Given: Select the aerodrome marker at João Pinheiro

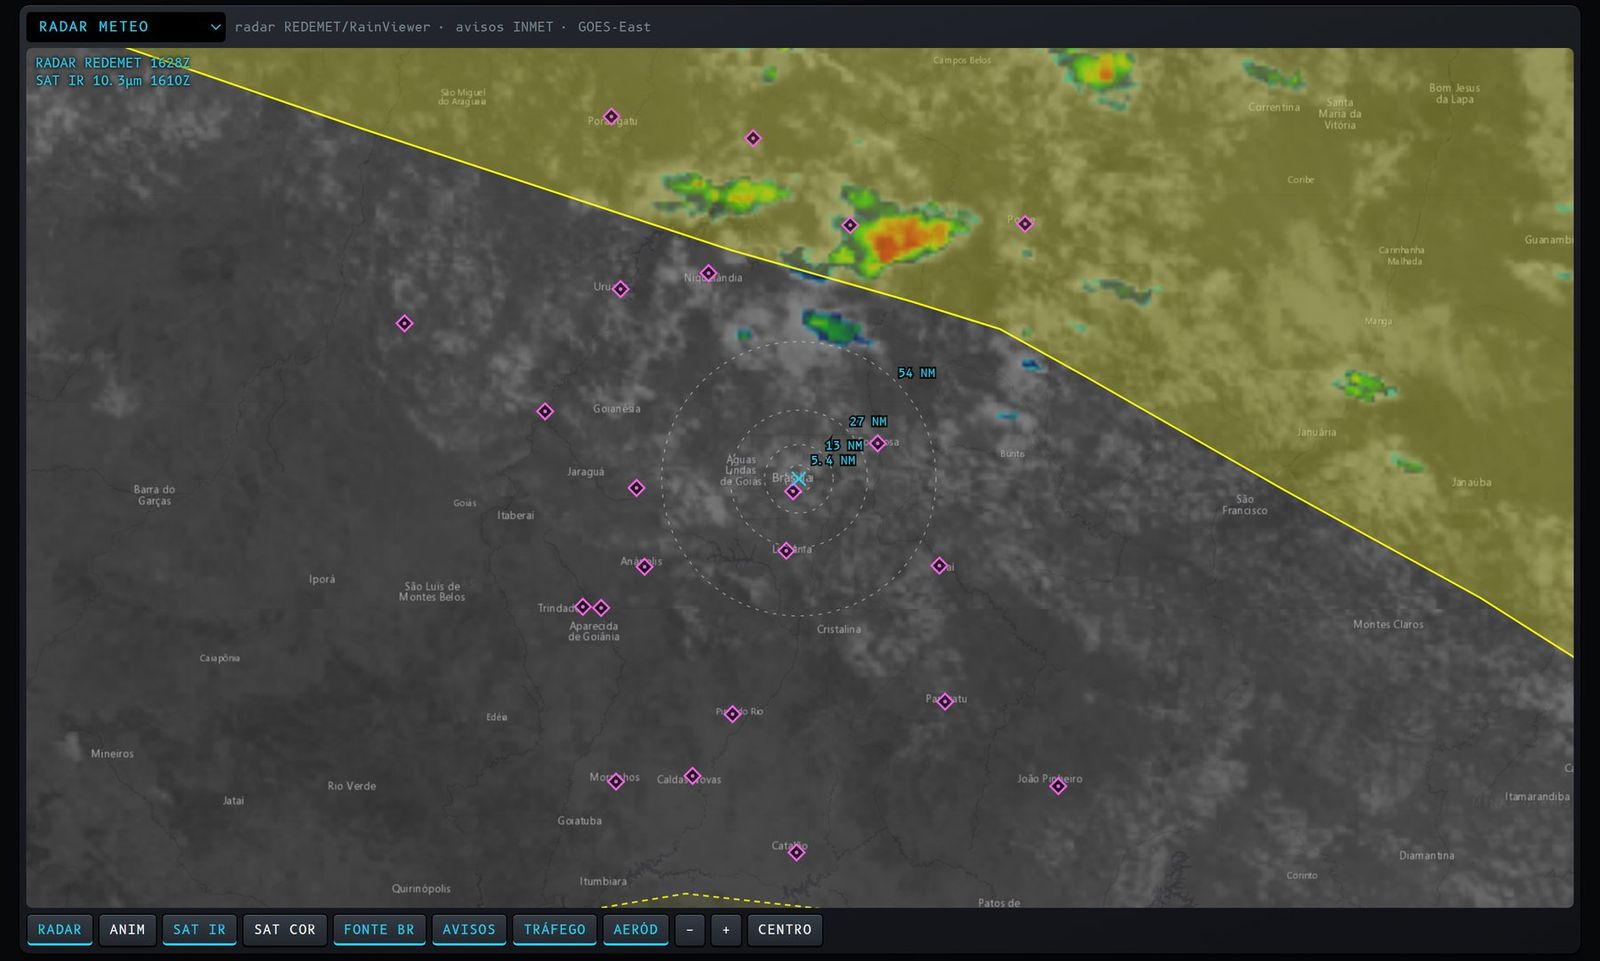Looking at the screenshot, I should tap(1058, 786).
